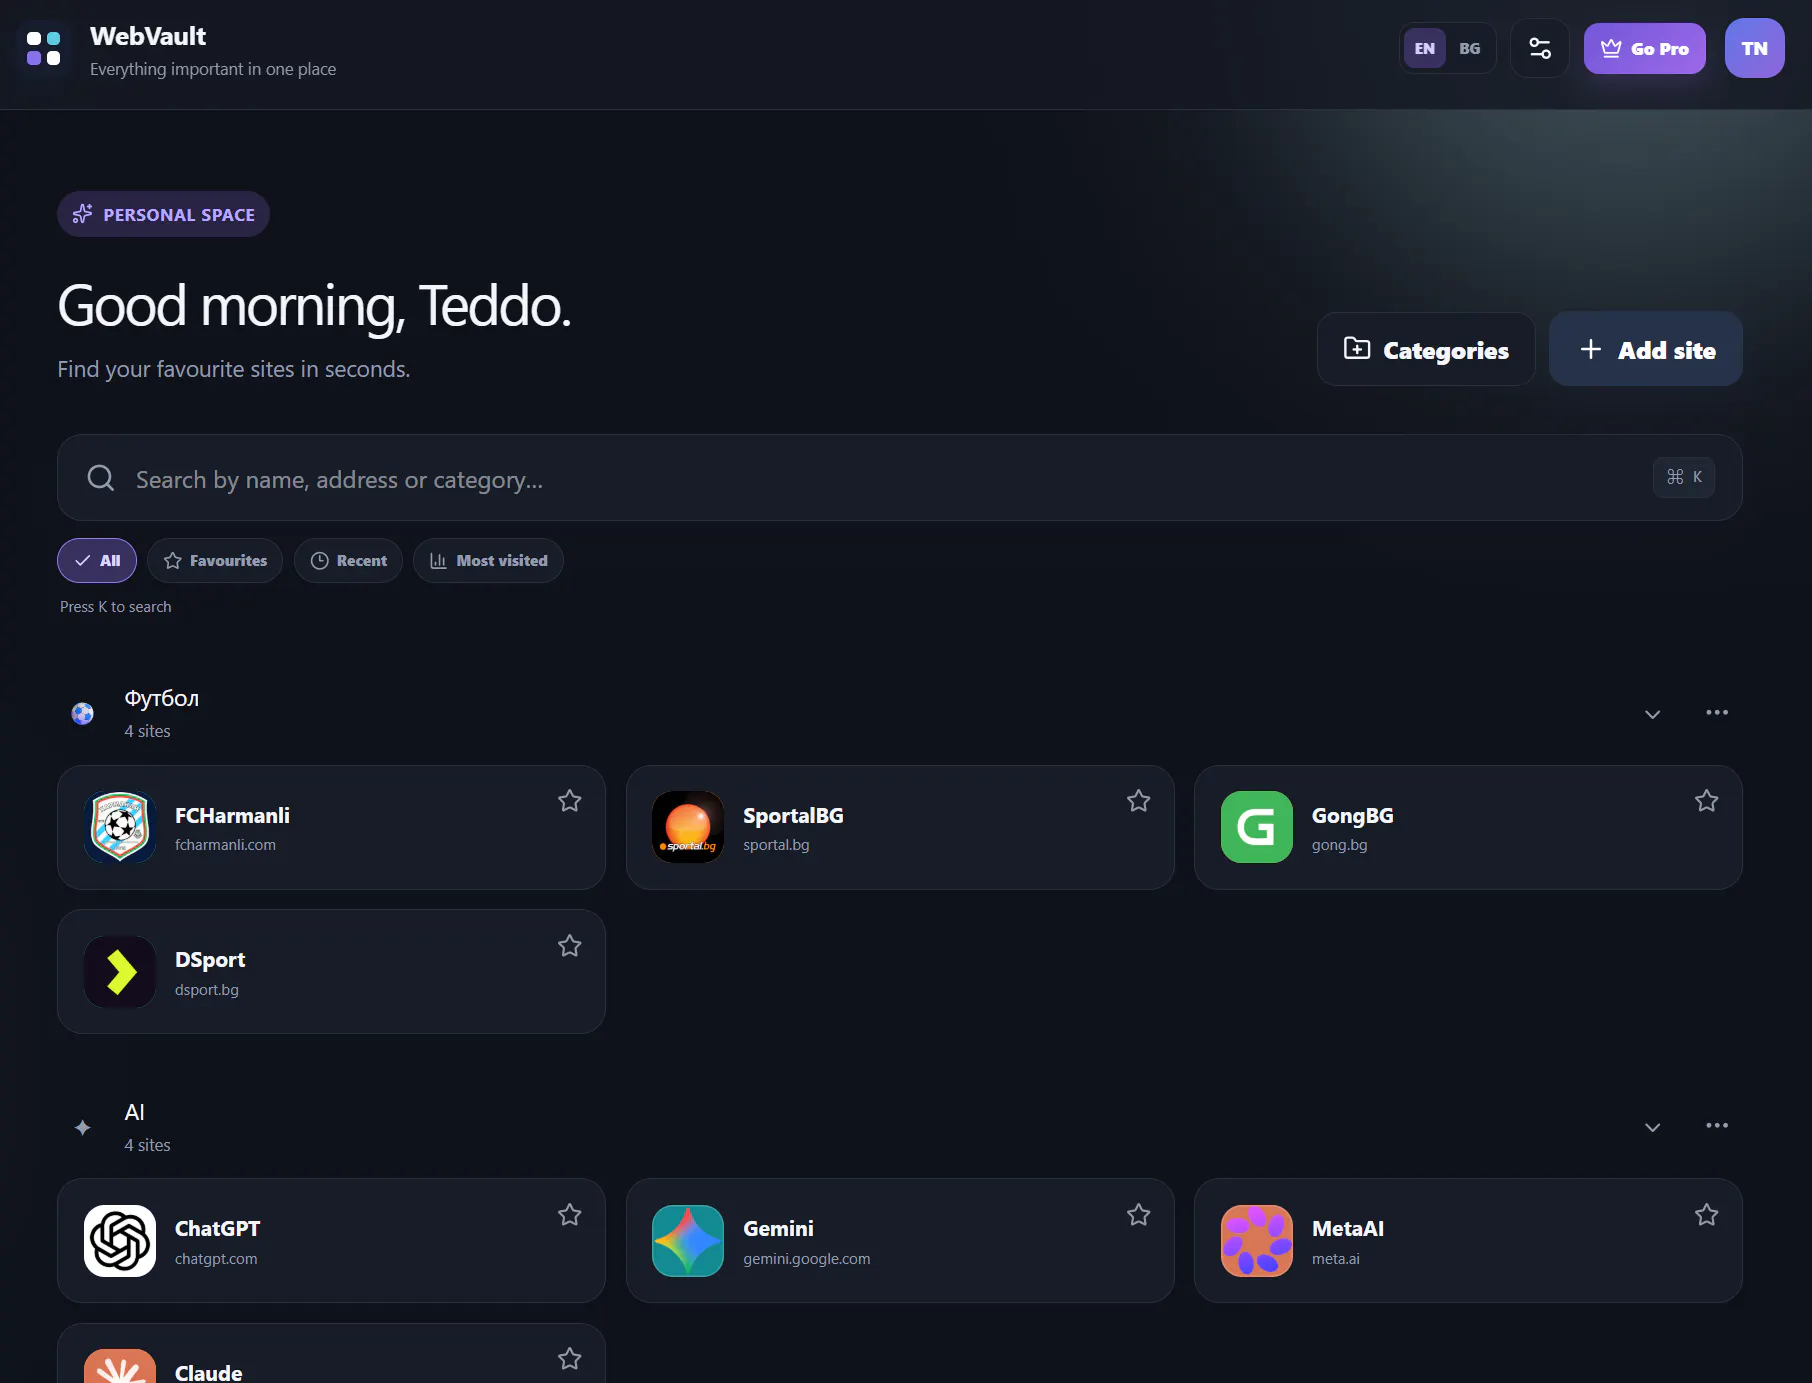Collapse the AI category section
Screen dimensions: 1812x1383
pos(1653,1127)
